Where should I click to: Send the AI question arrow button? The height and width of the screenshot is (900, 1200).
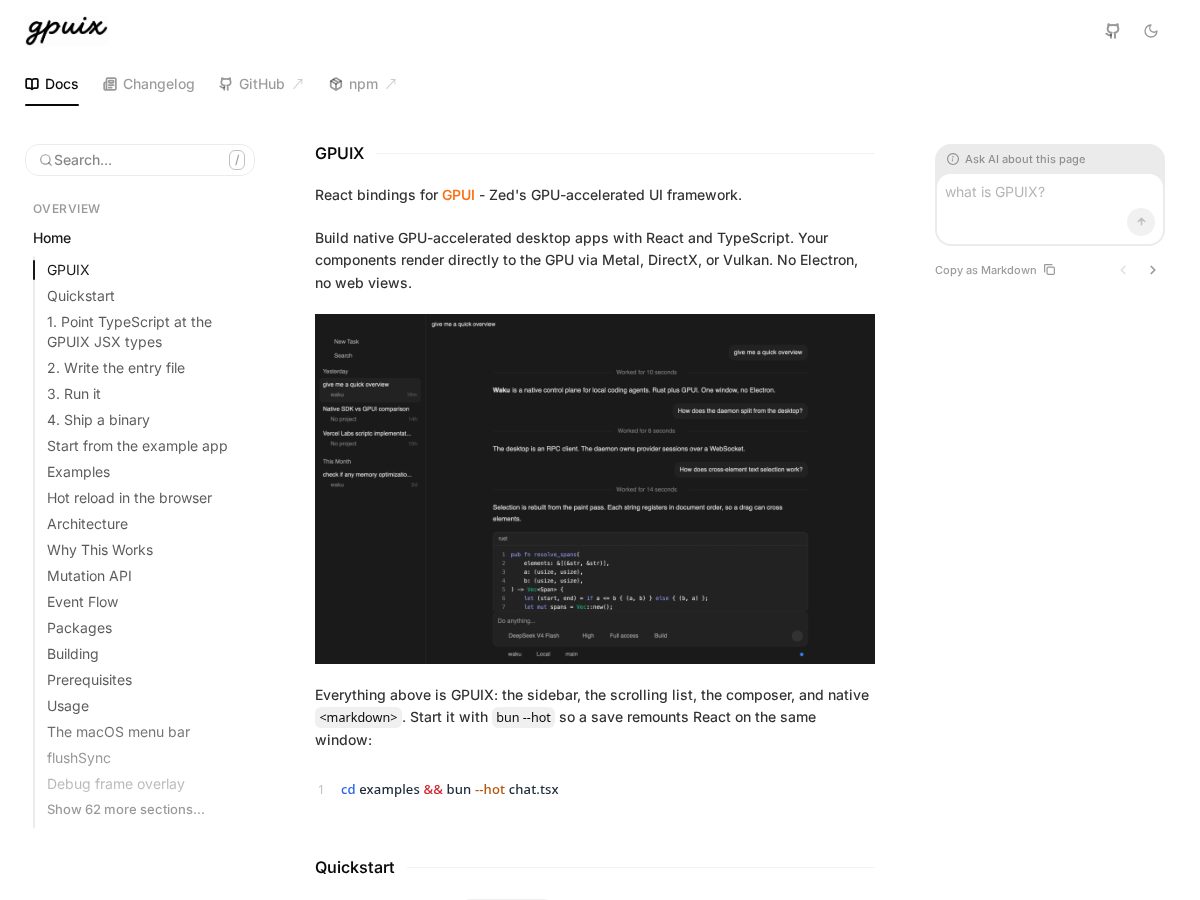[1141, 222]
